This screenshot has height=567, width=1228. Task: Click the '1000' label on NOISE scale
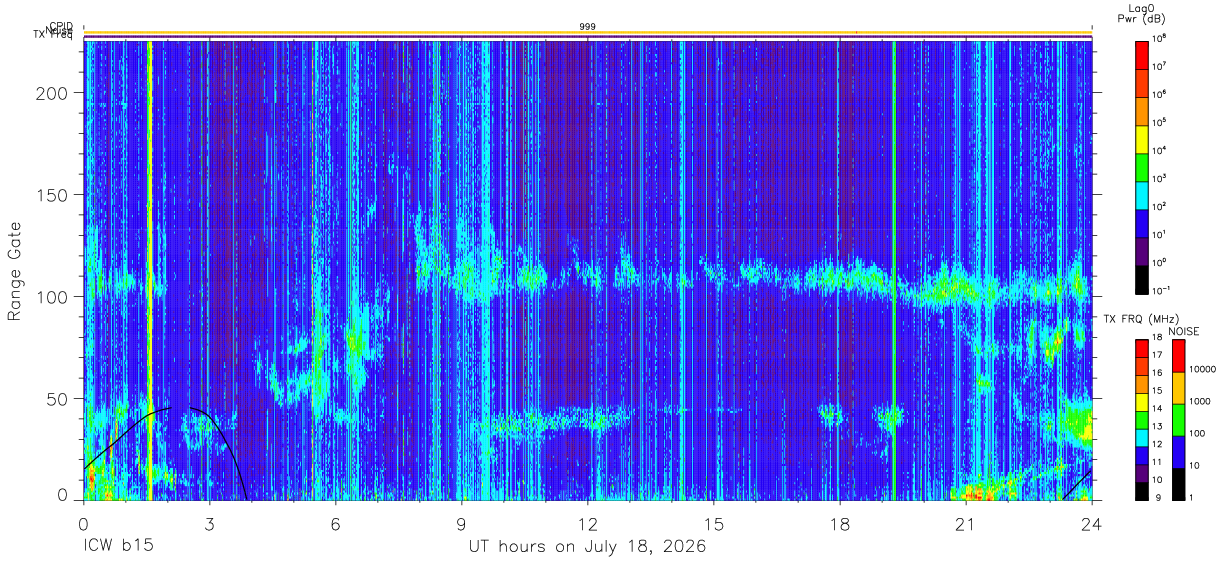[x=1201, y=399]
